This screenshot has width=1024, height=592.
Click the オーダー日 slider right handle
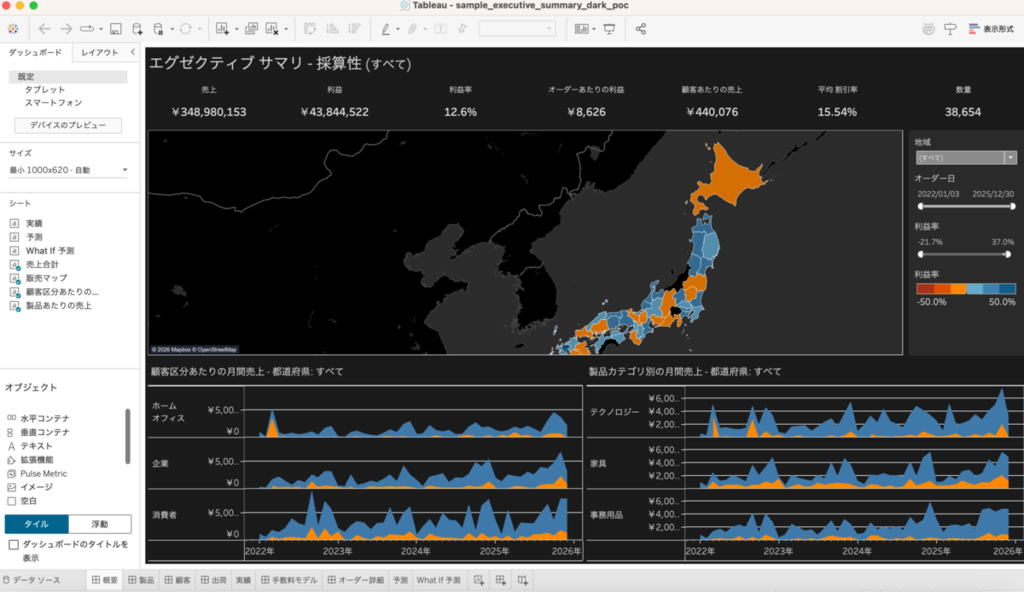(1013, 206)
